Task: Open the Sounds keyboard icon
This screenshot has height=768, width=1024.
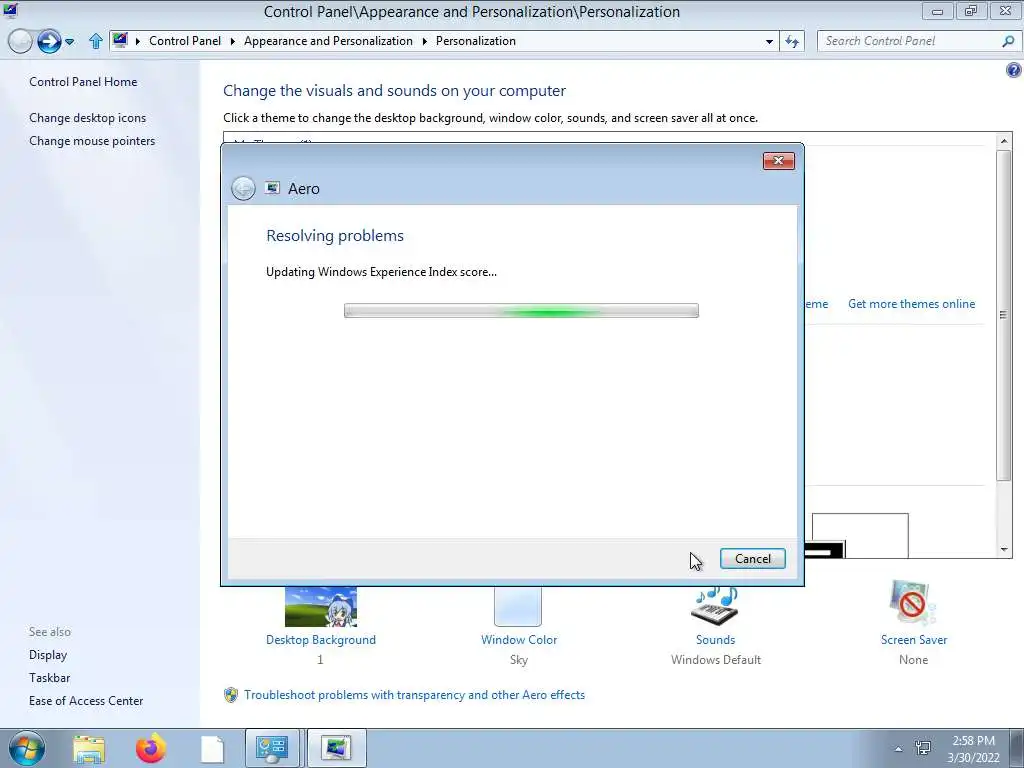Action: pyautogui.click(x=716, y=606)
